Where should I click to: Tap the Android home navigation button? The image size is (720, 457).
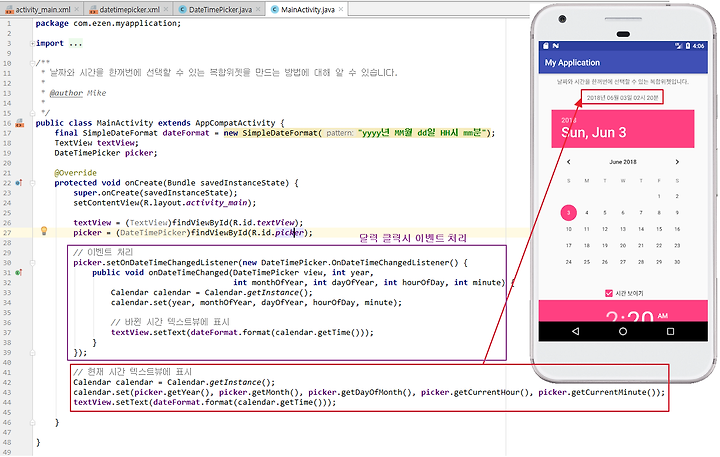pyautogui.click(x=623, y=331)
